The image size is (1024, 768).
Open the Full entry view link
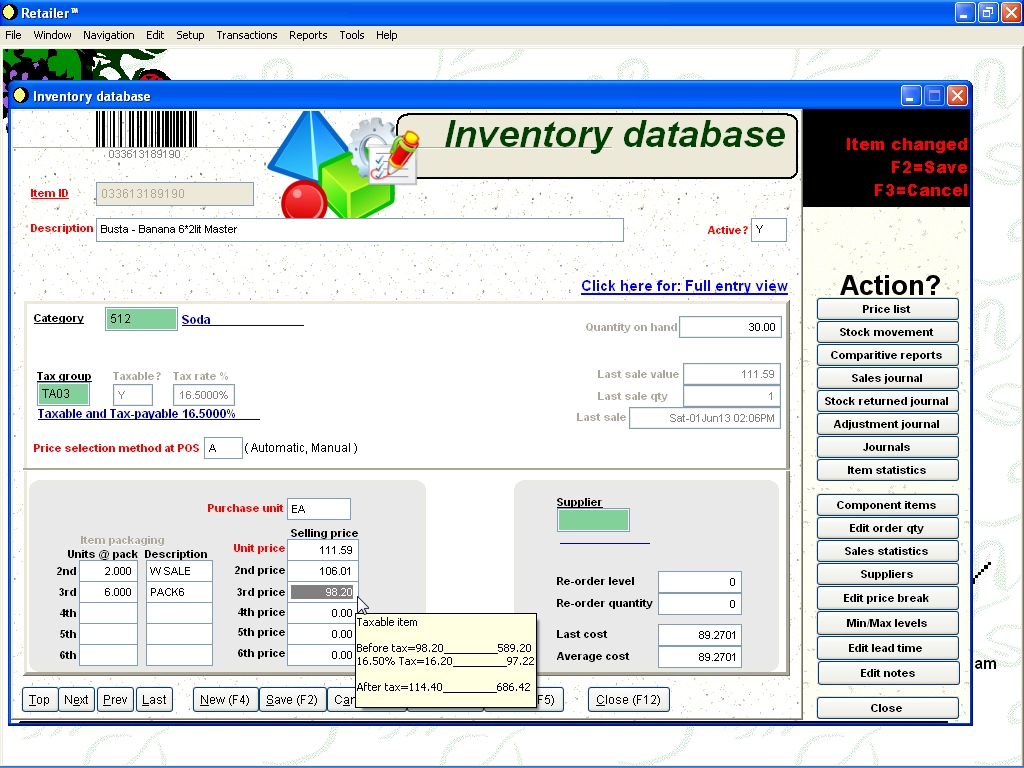click(x=684, y=286)
